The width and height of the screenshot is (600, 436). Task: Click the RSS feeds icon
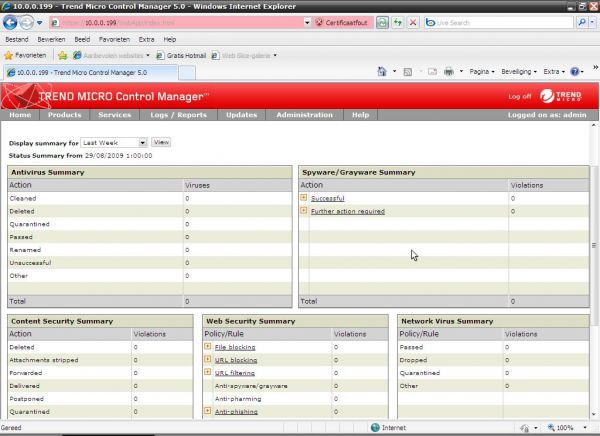tap(408, 72)
